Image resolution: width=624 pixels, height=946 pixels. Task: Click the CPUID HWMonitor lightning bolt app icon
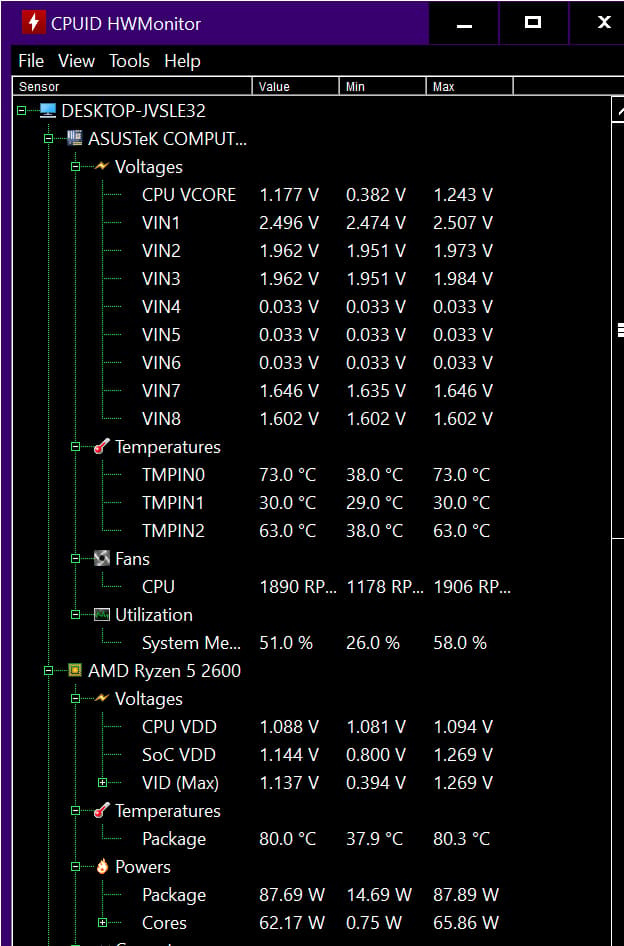[x=34, y=23]
